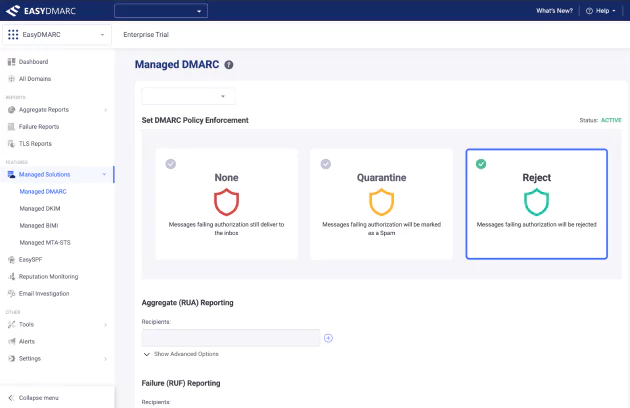Click the EasySPF icon
This screenshot has height=408, width=630.
[11, 260]
